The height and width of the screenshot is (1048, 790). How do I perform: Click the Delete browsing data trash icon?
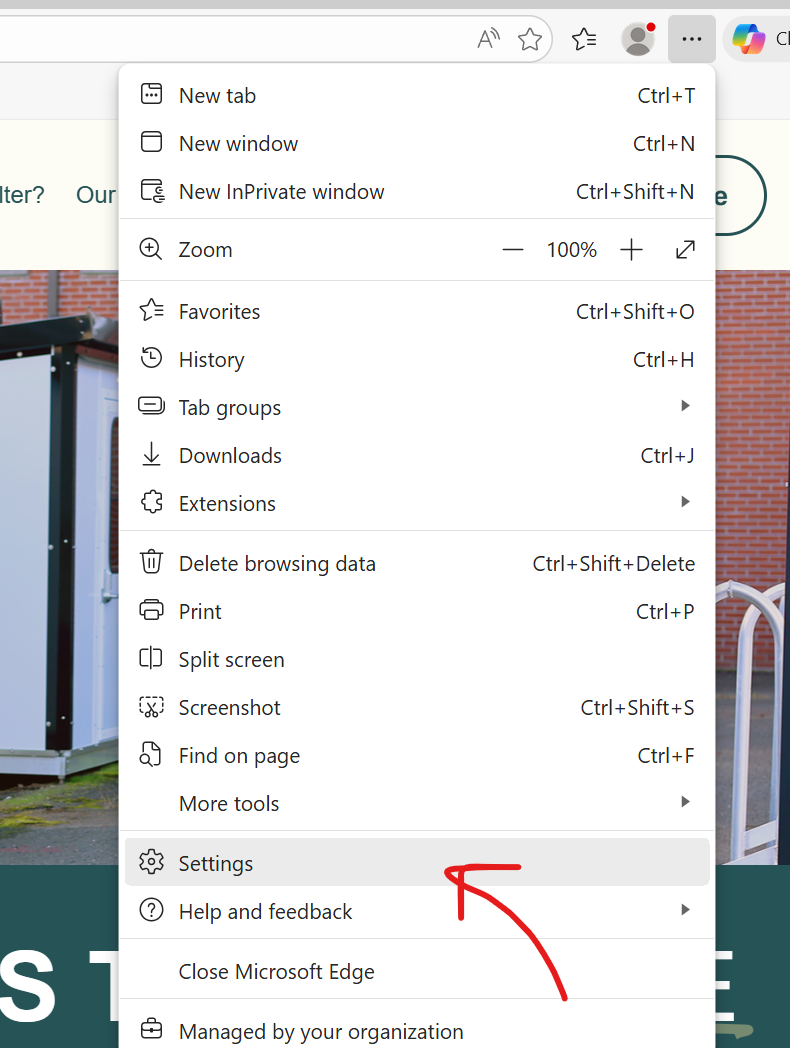click(x=151, y=561)
